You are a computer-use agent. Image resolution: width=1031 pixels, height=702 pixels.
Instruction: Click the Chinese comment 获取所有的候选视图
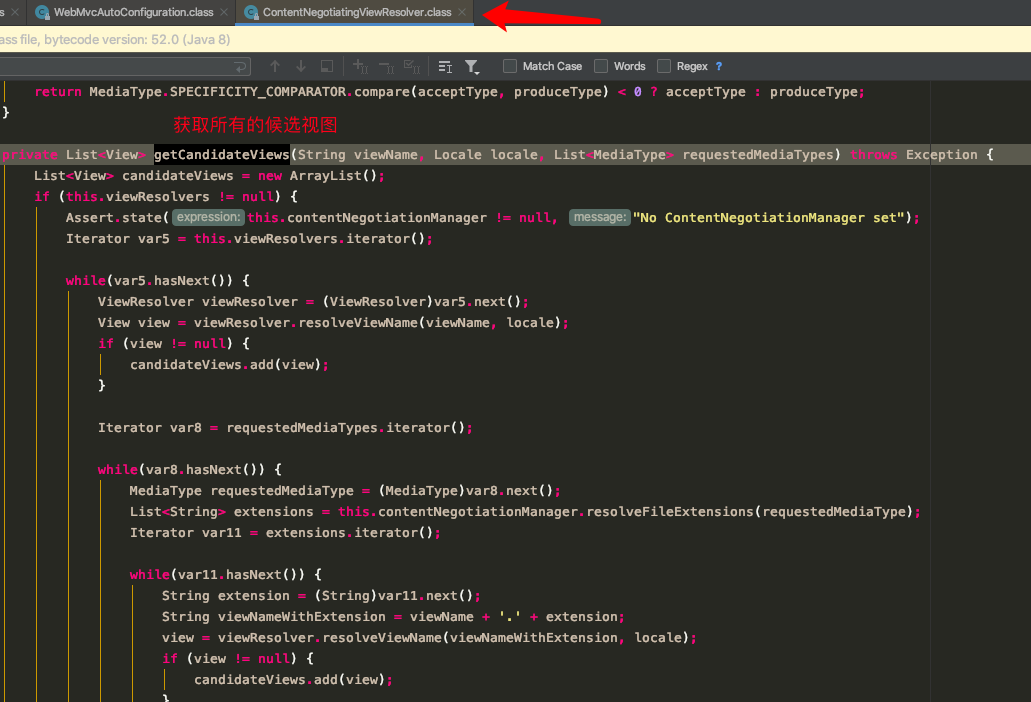255,125
